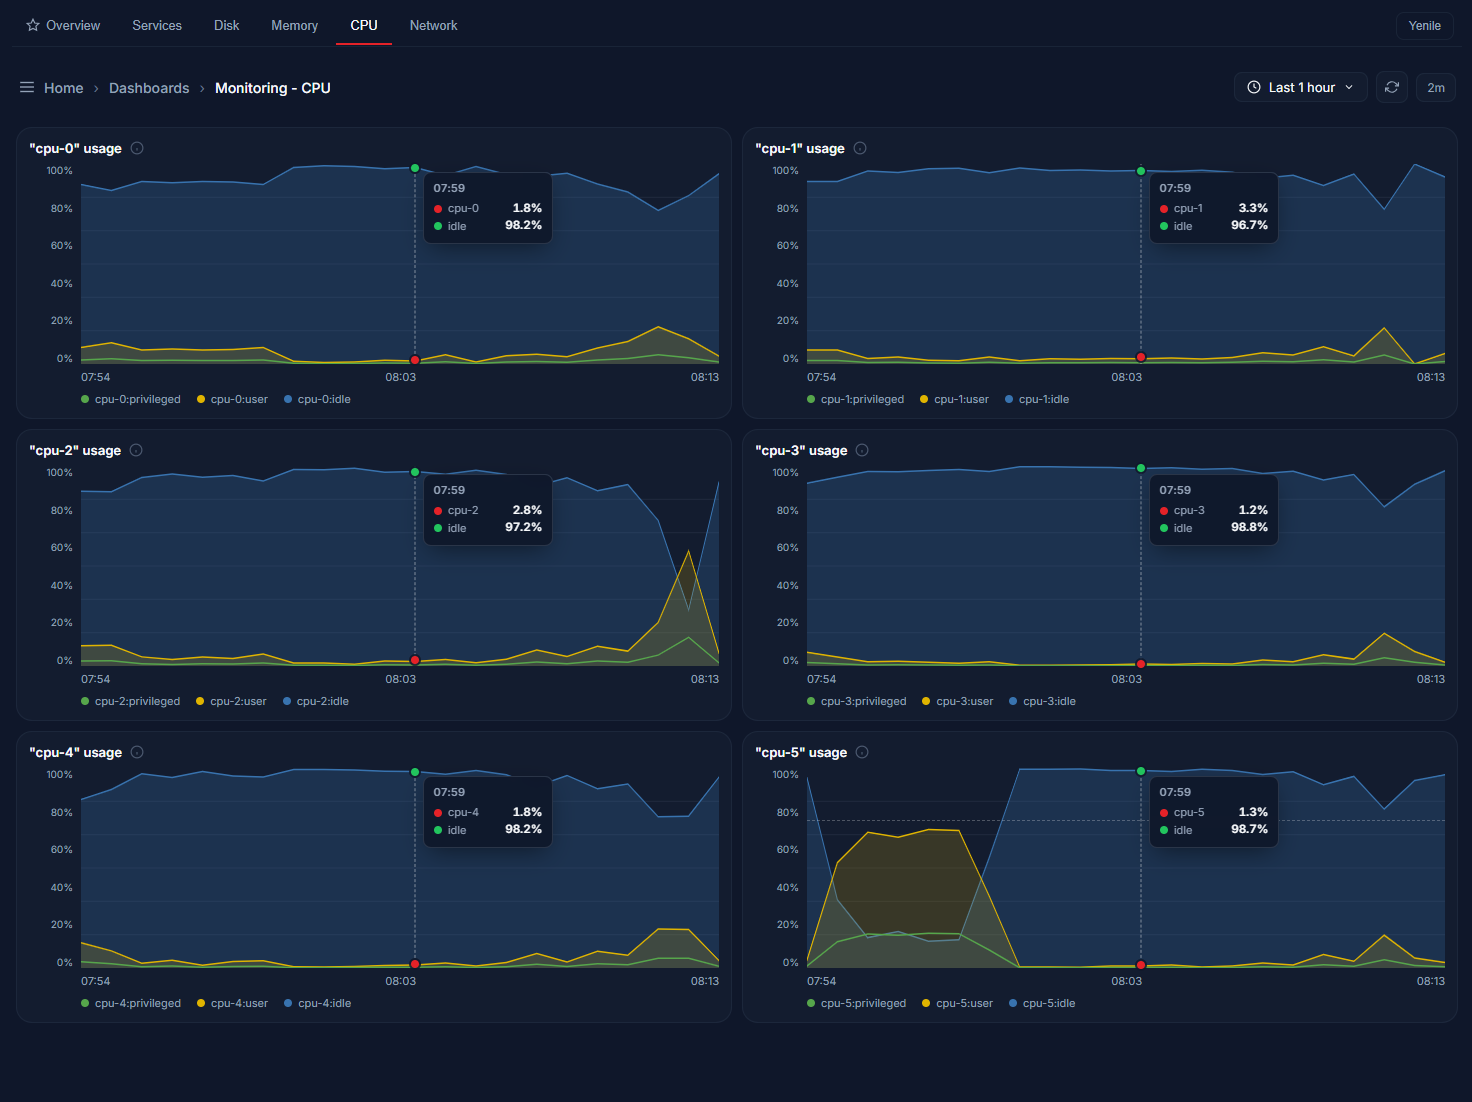1472x1102 pixels.
Task: Click the yellow cpu-1:user legend swatch
Action: point(924,399)
